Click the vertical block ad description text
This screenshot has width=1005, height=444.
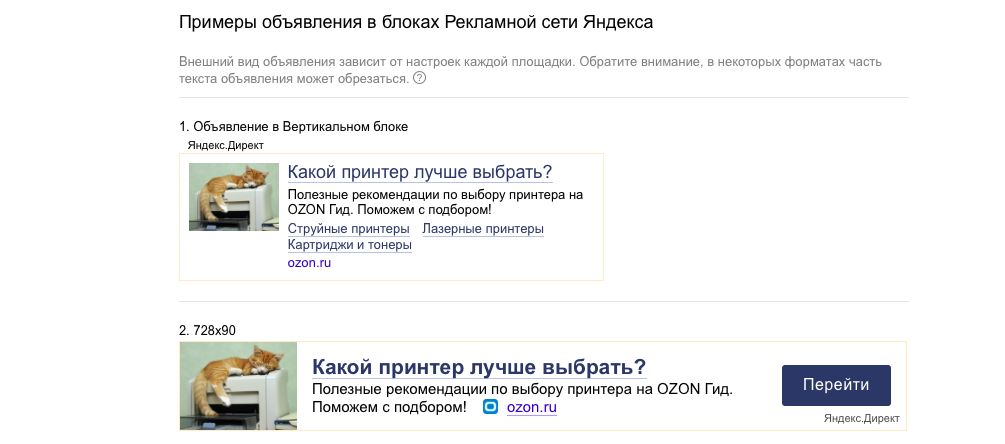[435, 202]
